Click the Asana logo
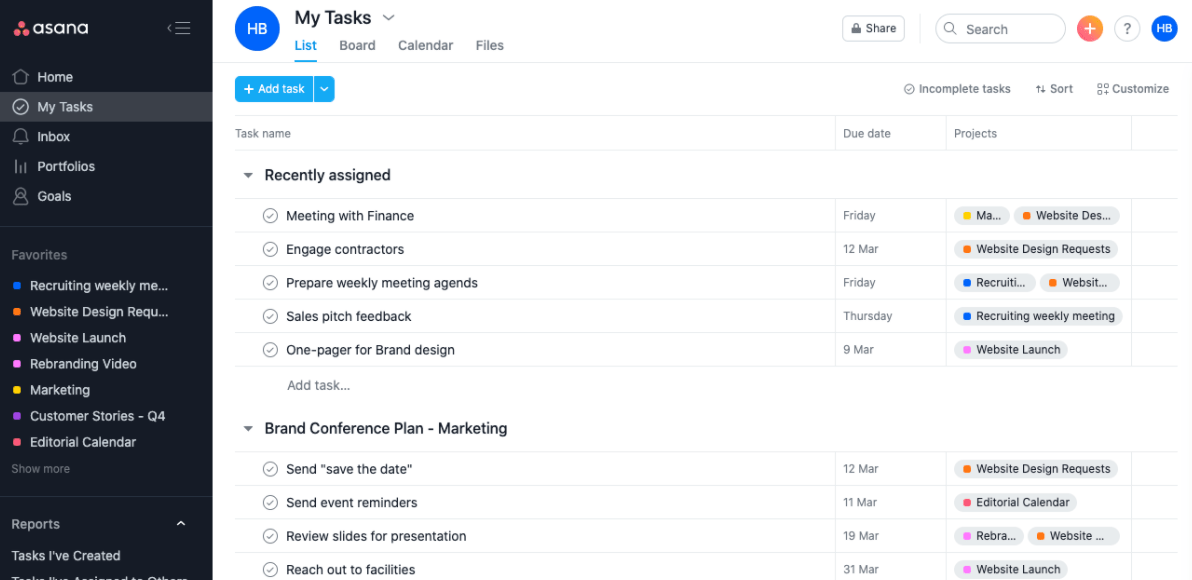This screenshot has height=580, width=1192. [x=51, y=29]
